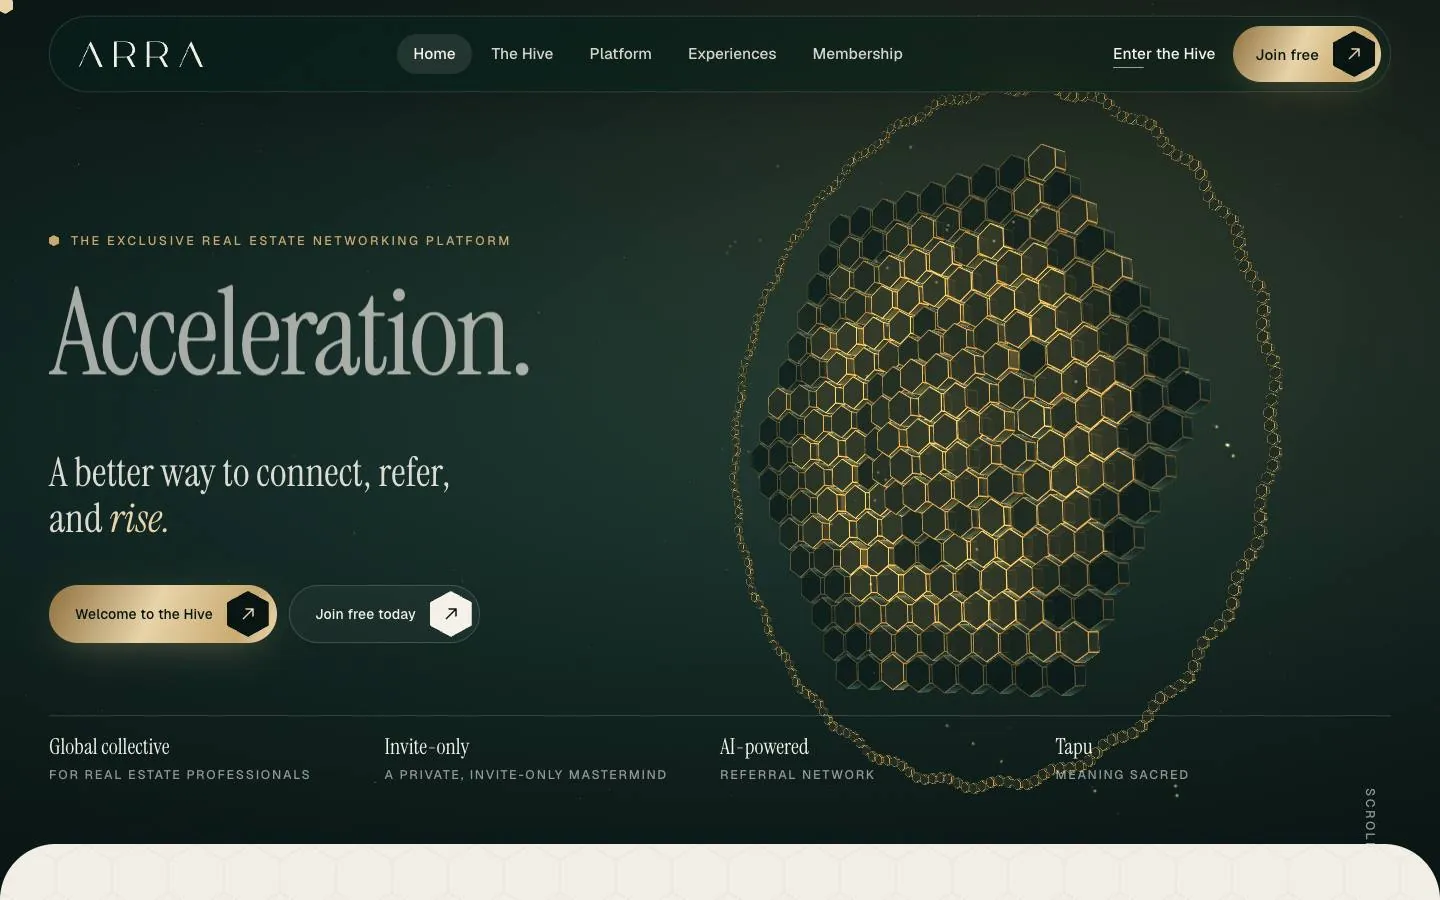The width and height of the screenshot is (1440, 900).
Task: Open the Membership nav link
Action: 857,54
